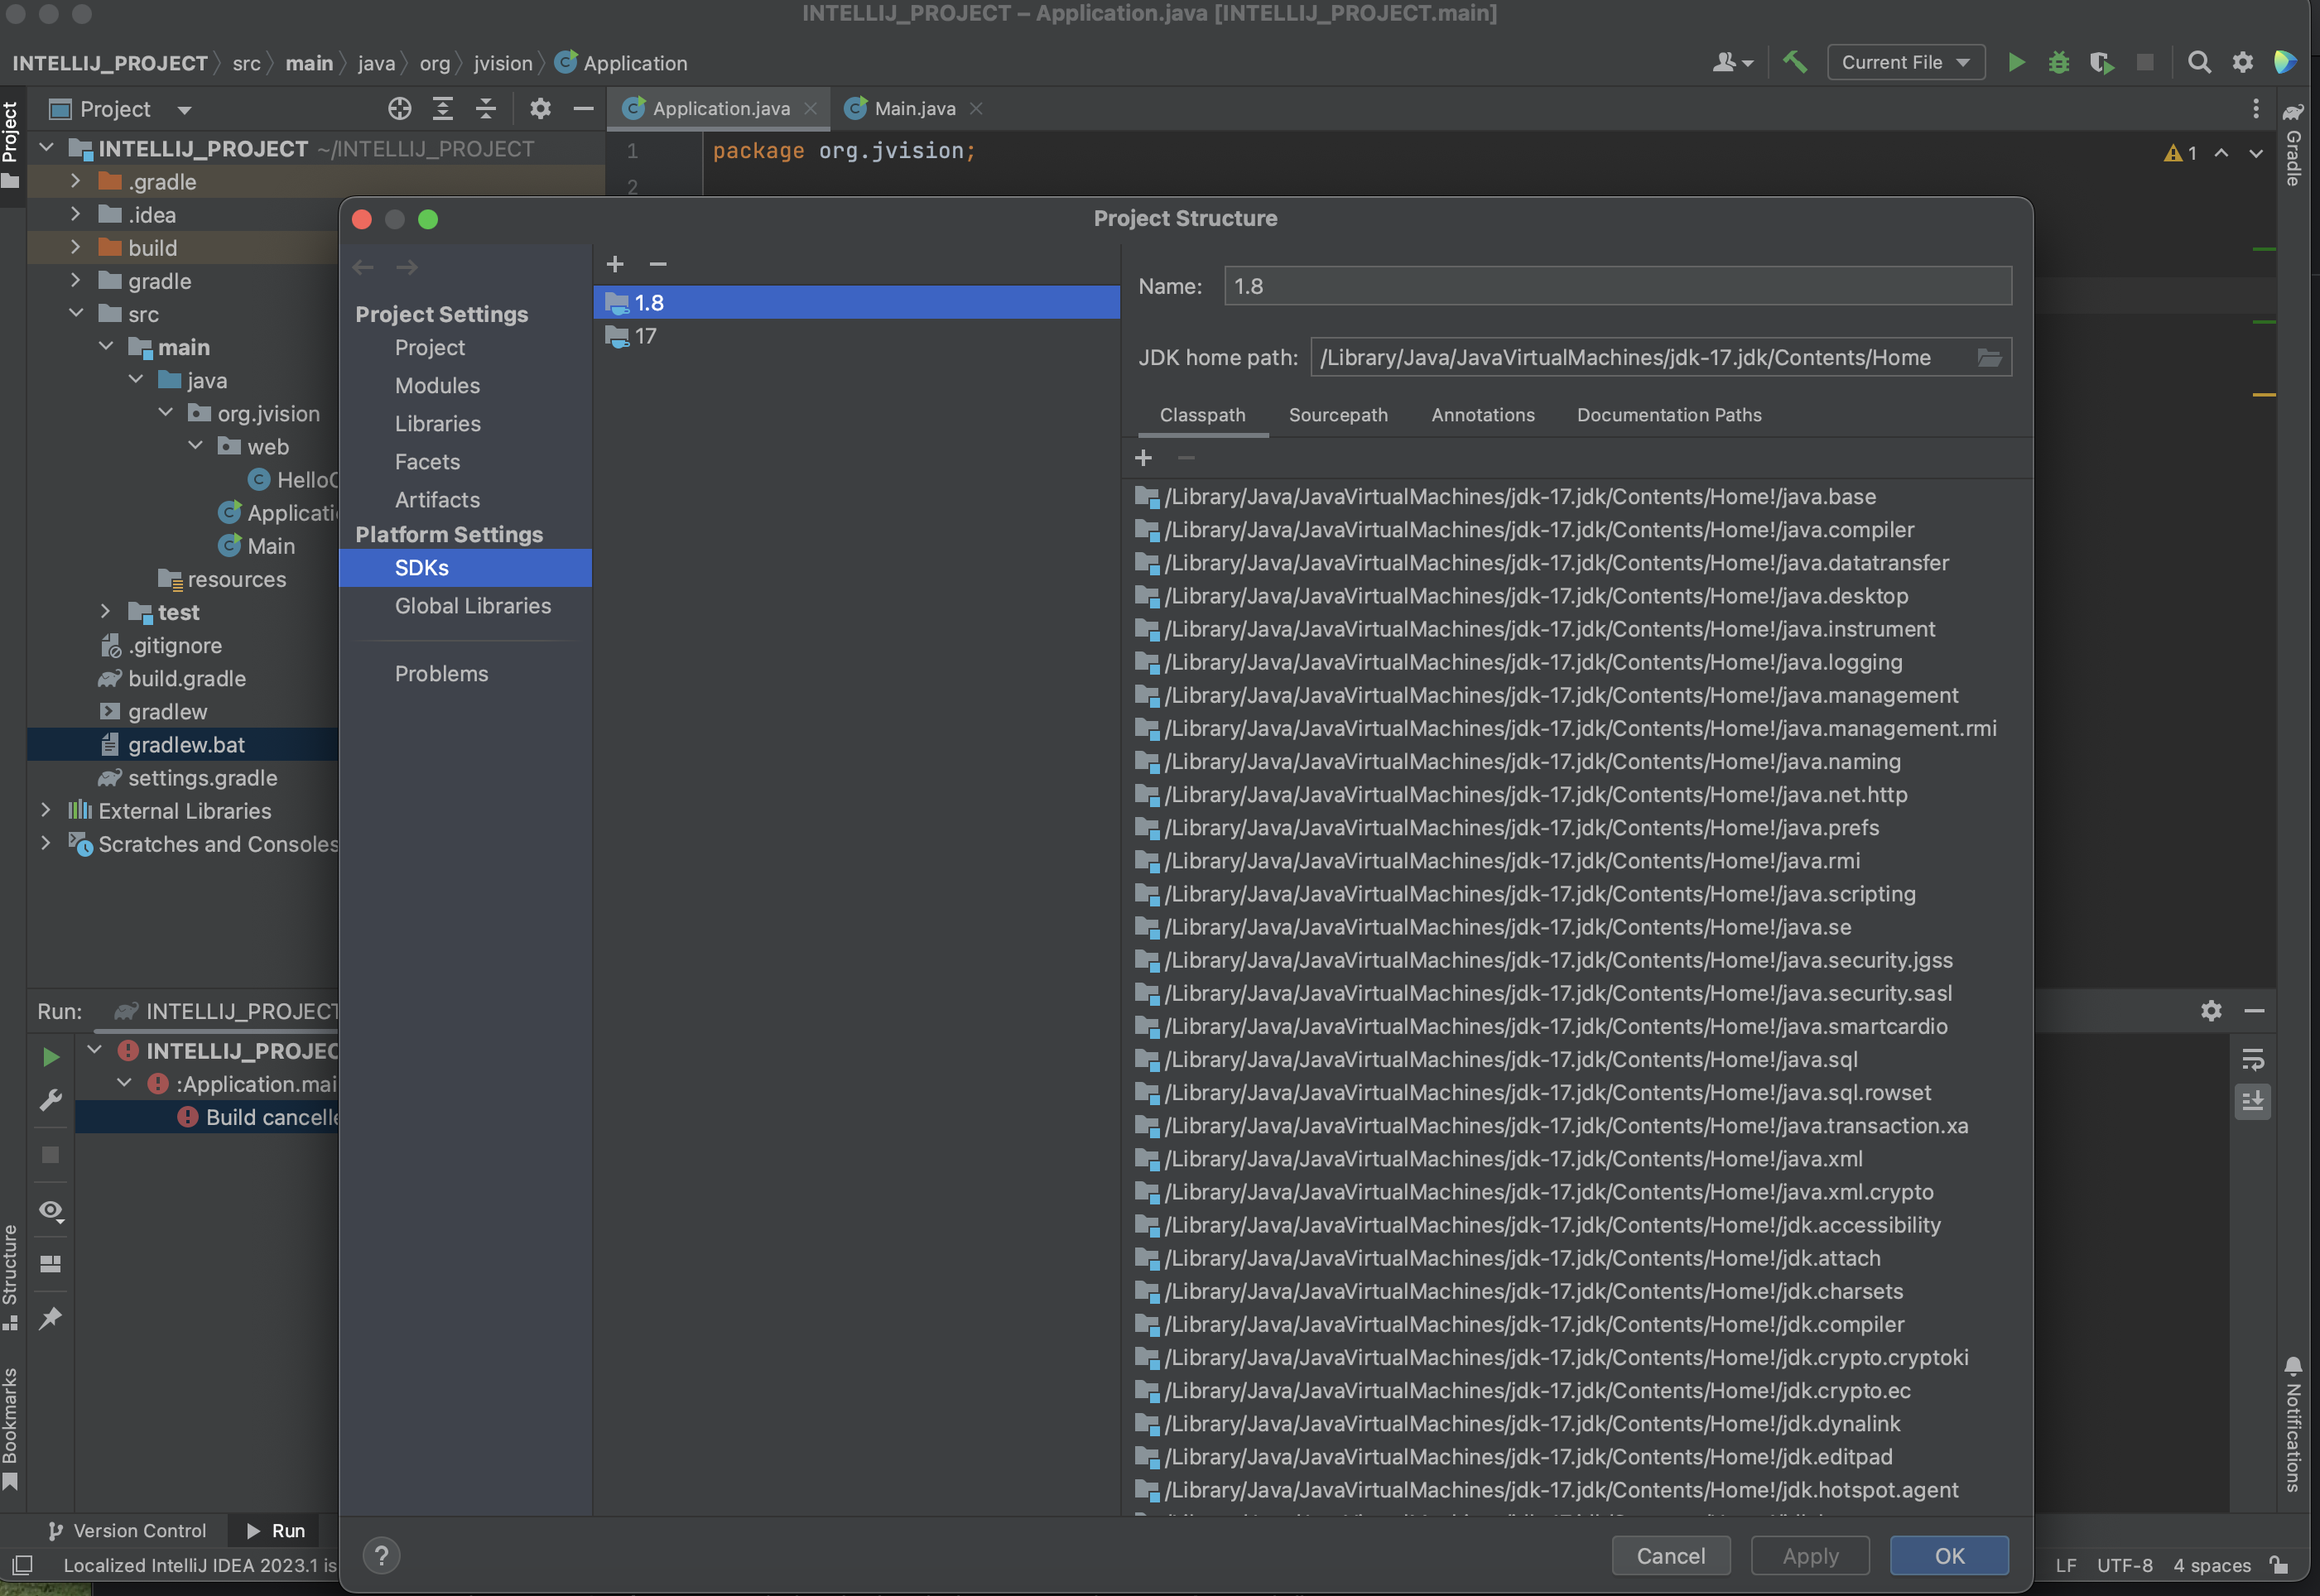This screenshot has width=2320, height=1596.
Task: Browse JDK home path folder icon
Action: (1989, 357)
